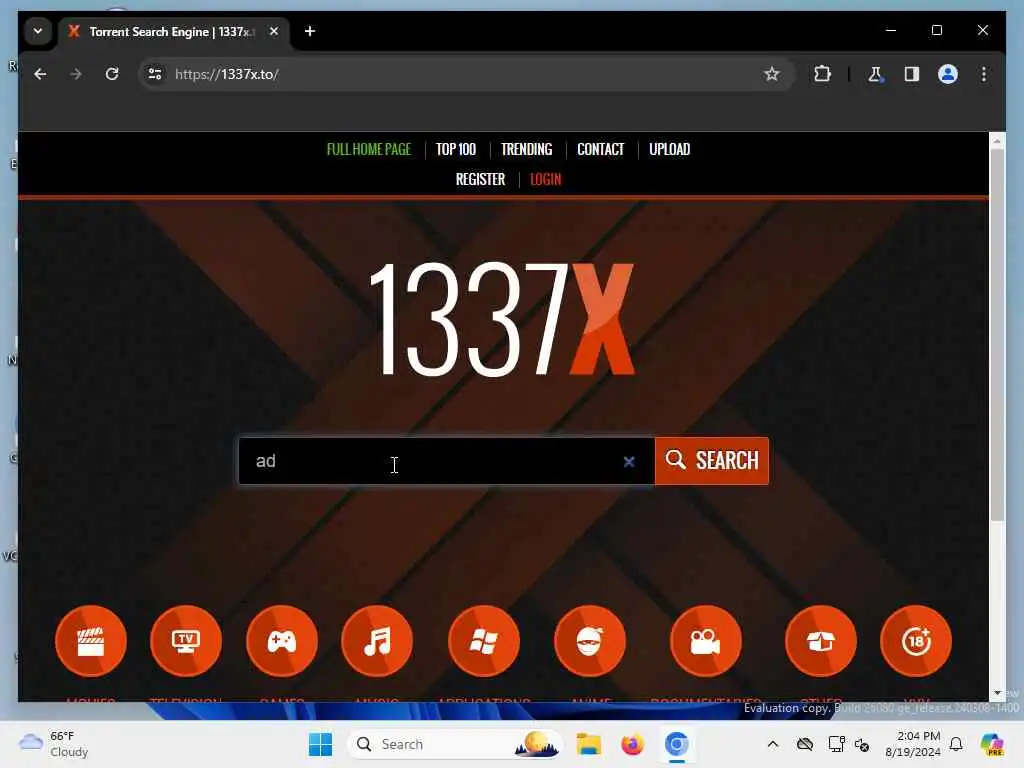
Task: Show hidden system tray icons chevron
Action: 773,744
